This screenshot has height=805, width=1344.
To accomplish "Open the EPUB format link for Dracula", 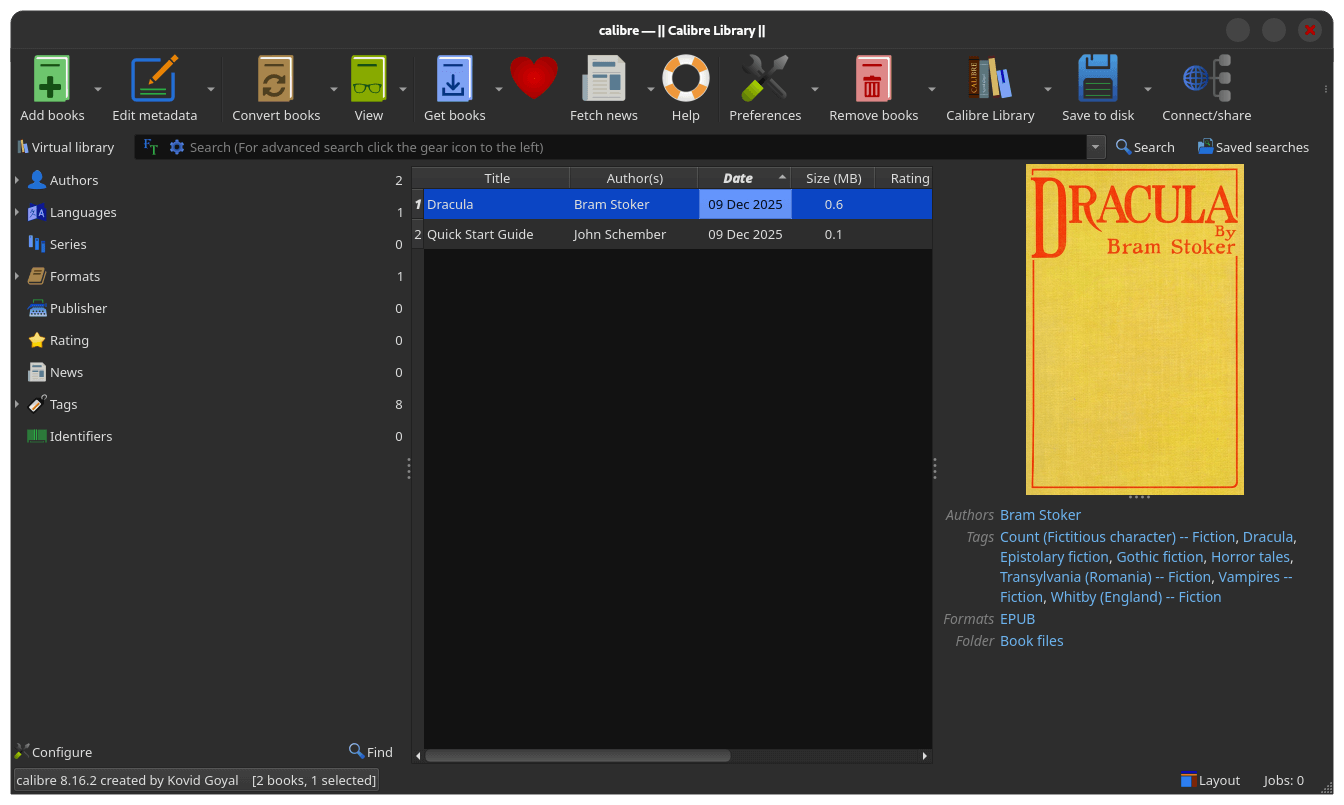I will tap(1017, 618).
